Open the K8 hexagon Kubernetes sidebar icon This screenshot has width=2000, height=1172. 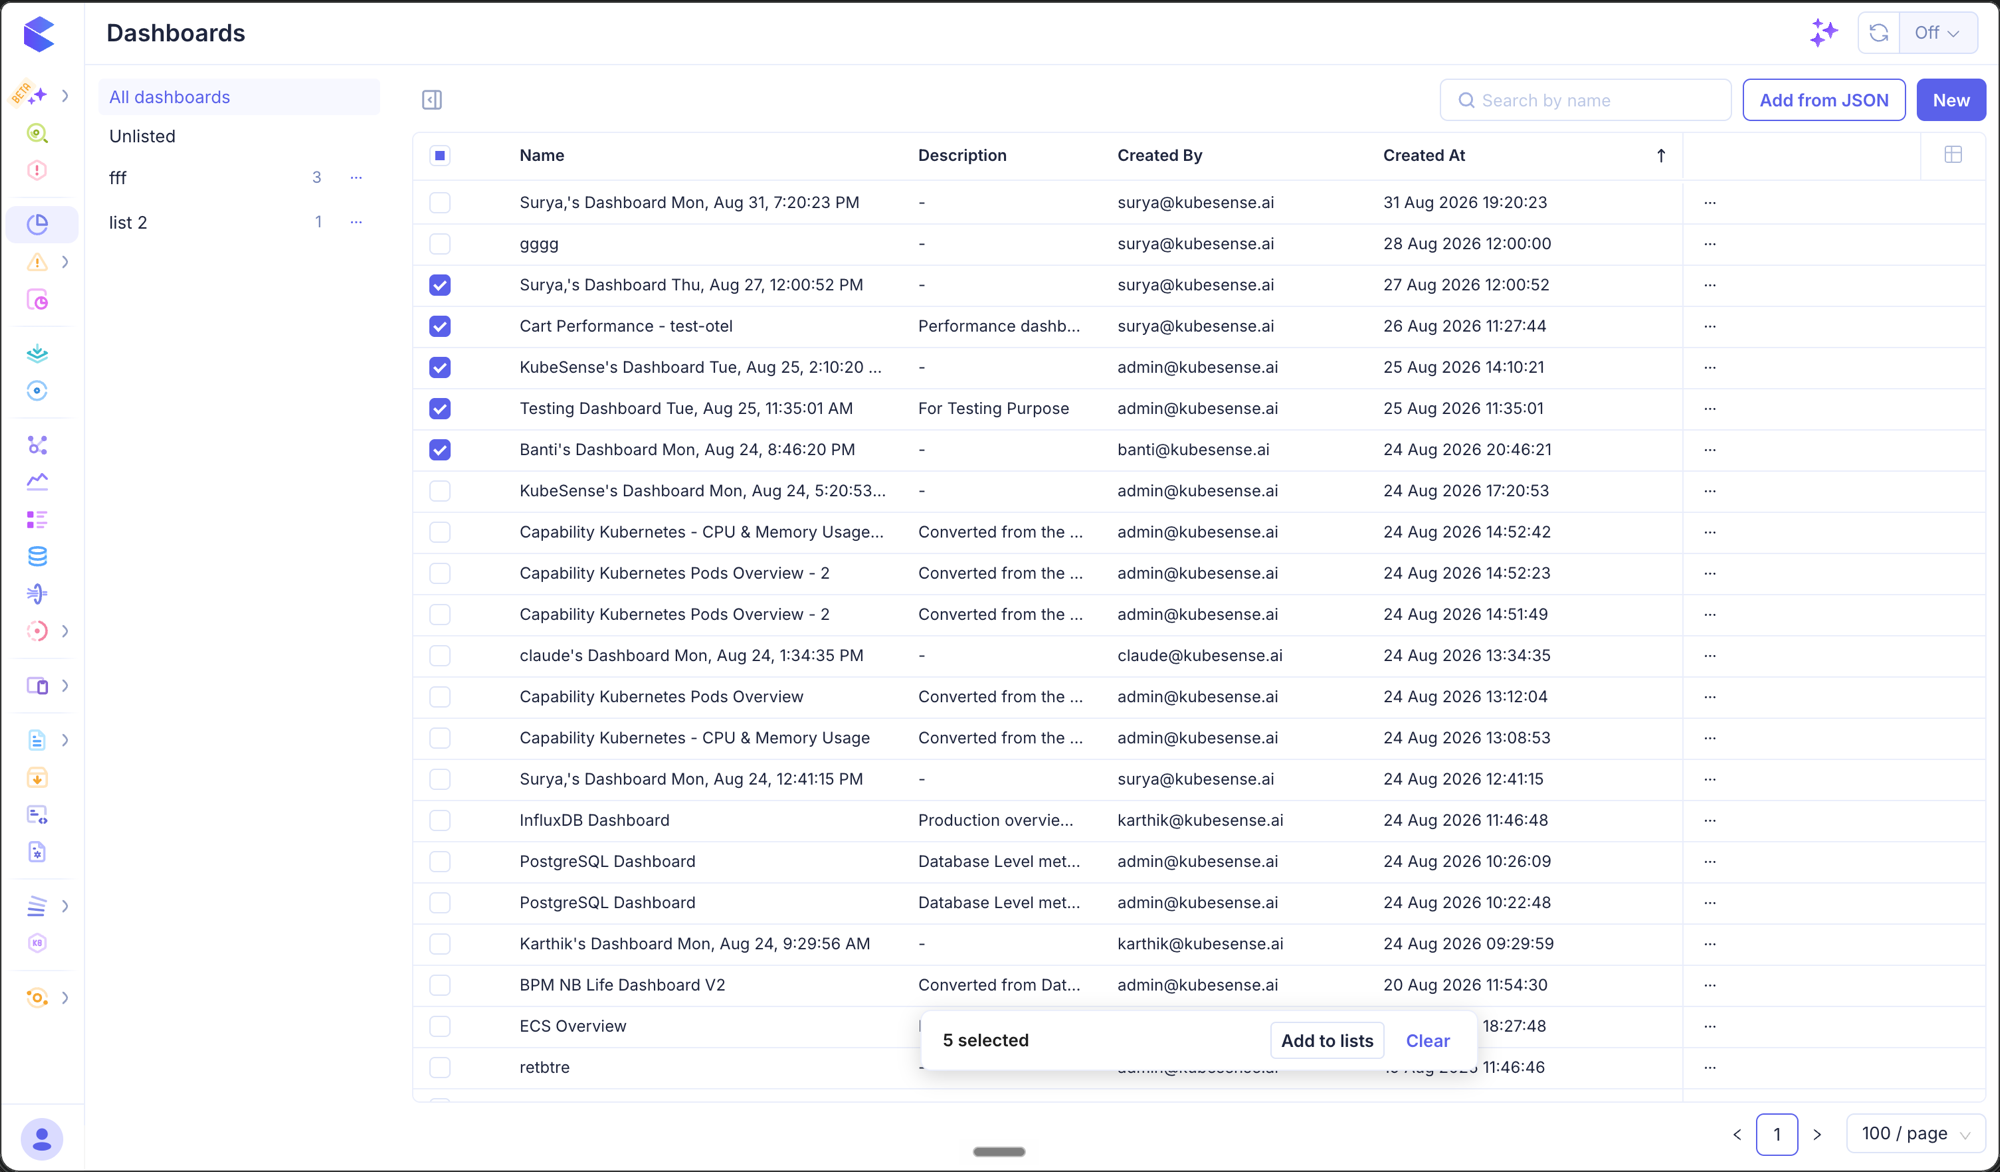37,943
